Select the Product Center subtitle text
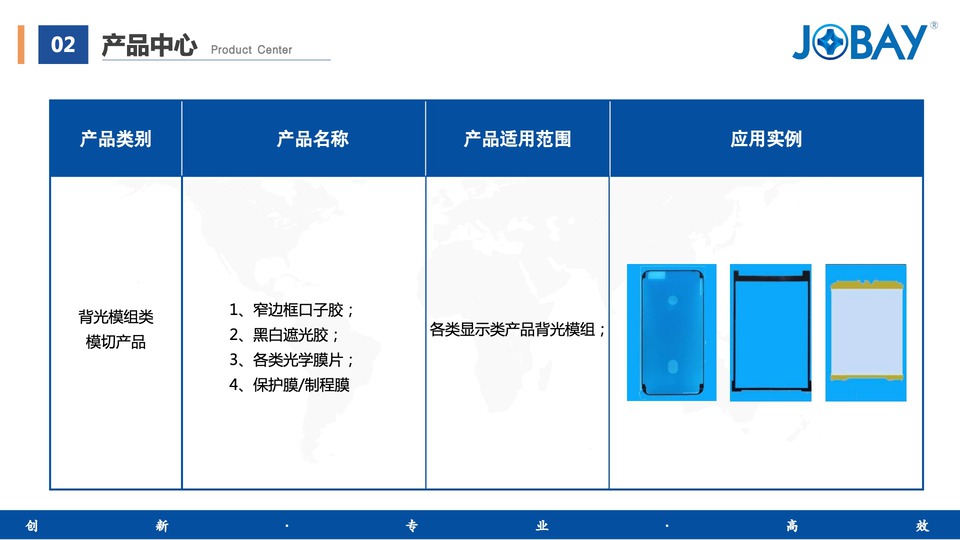The image size is (960, 540). (x=251, y=49)
